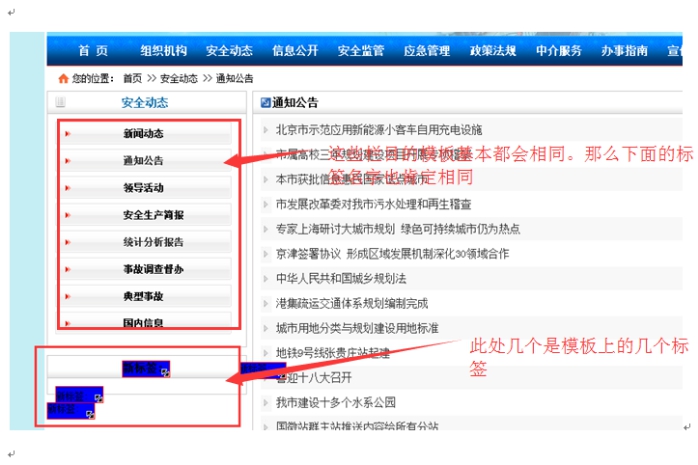Click the home icon in the breadcrumb
This screenshot has width=698, height=465.
tap(63, 78)
